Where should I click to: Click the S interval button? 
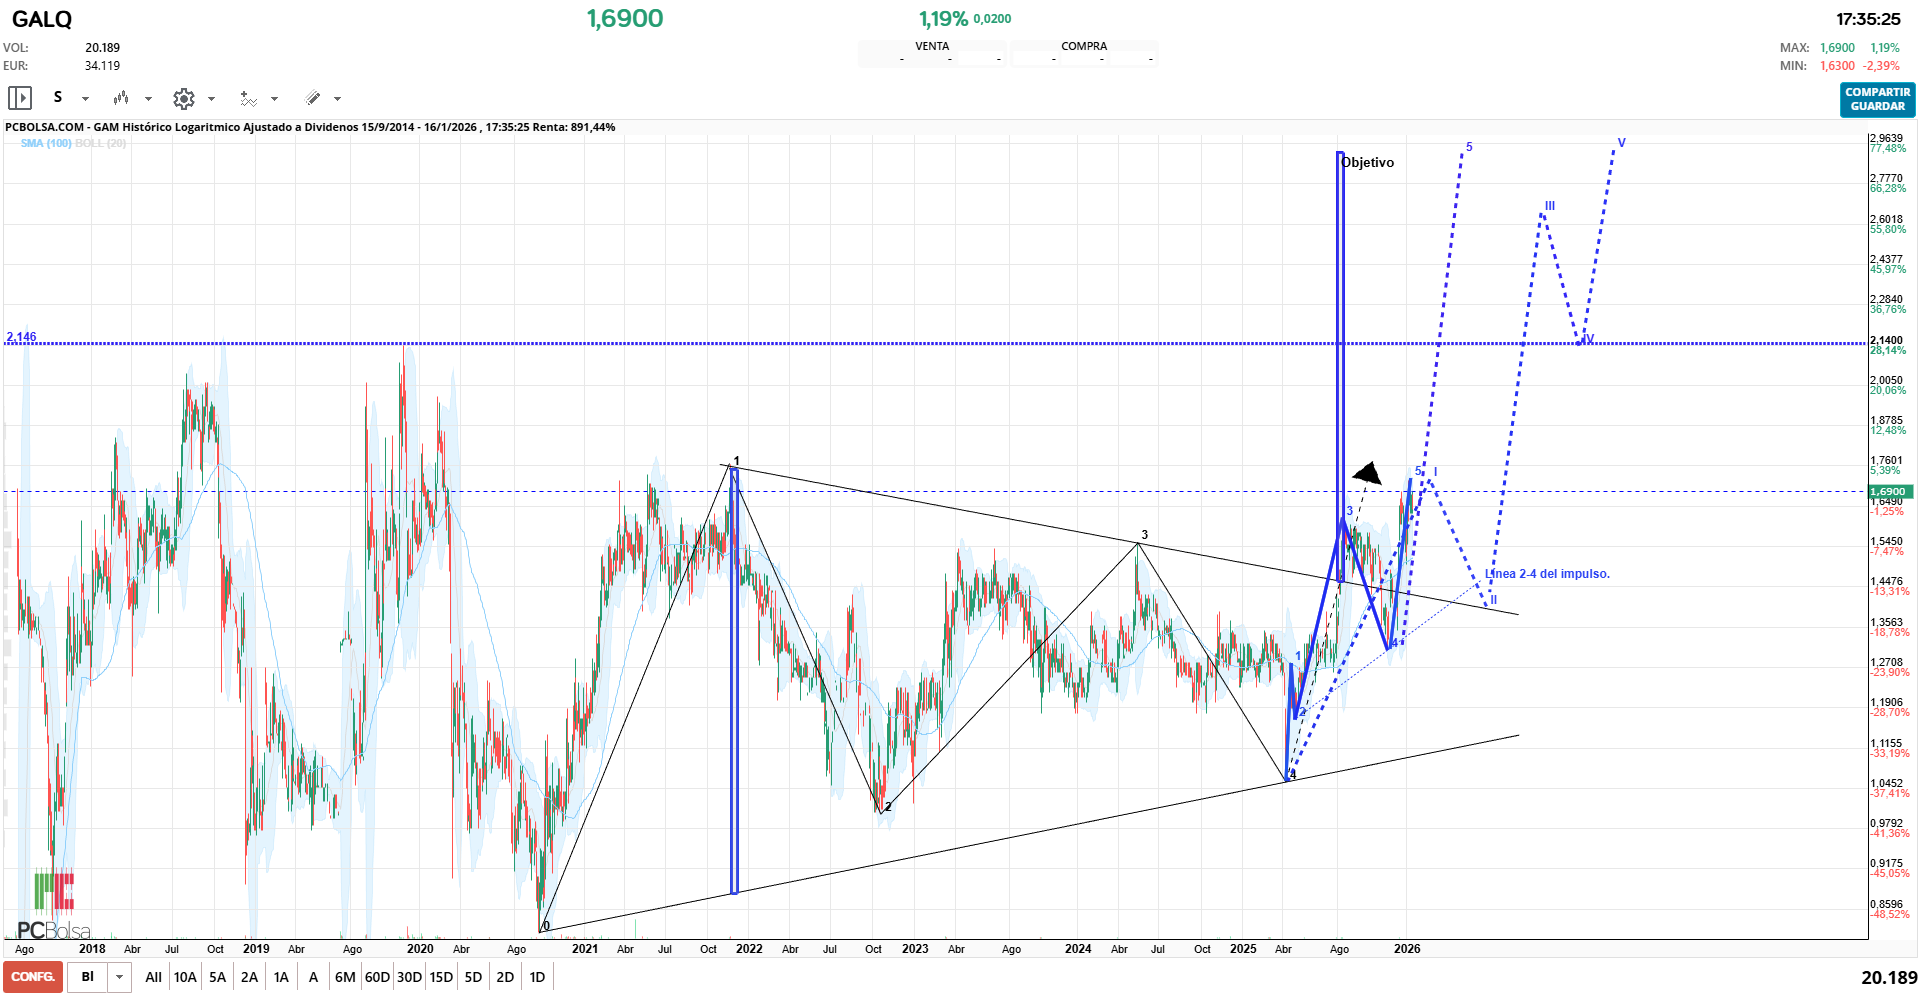(58, 98)
